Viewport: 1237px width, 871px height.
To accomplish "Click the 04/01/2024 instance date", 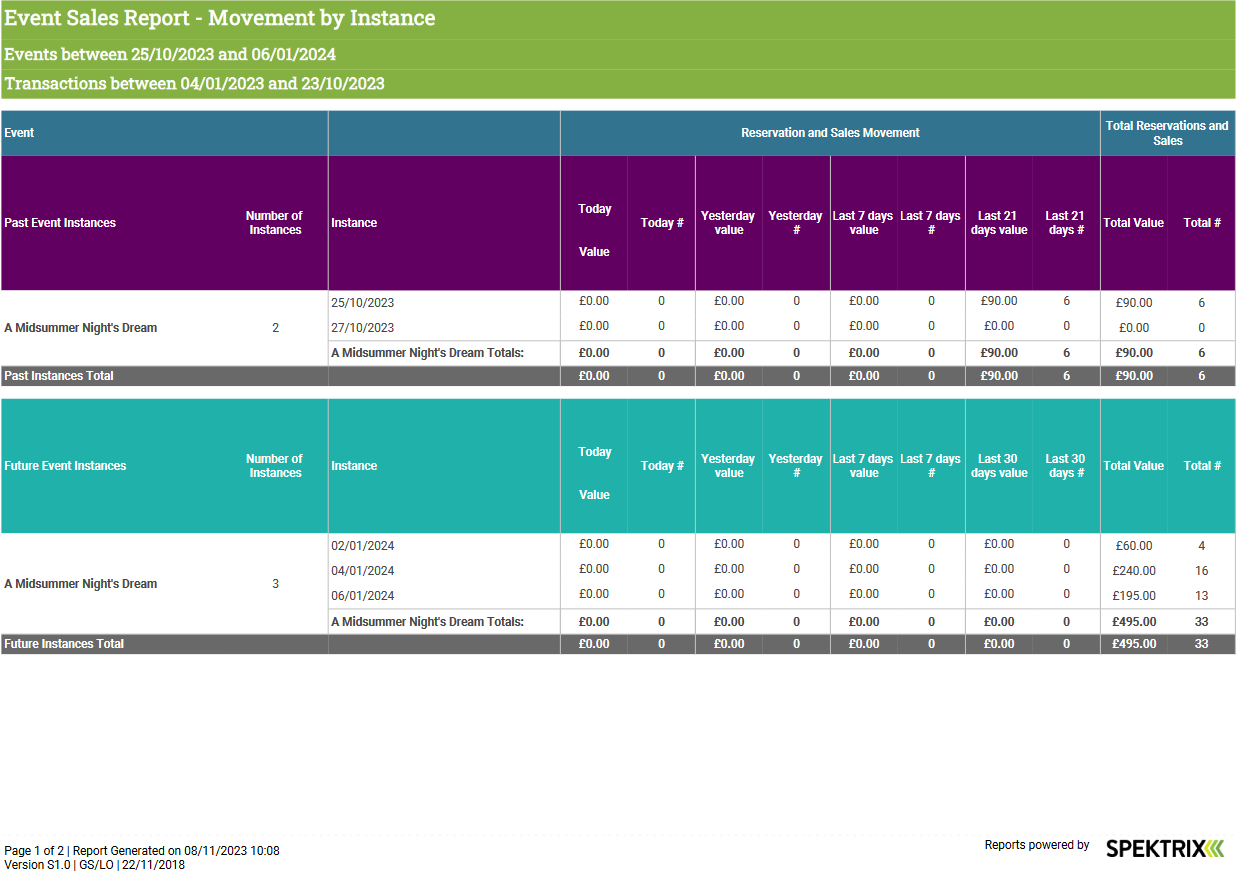I will pyautogui.click(x=362, y=571).
